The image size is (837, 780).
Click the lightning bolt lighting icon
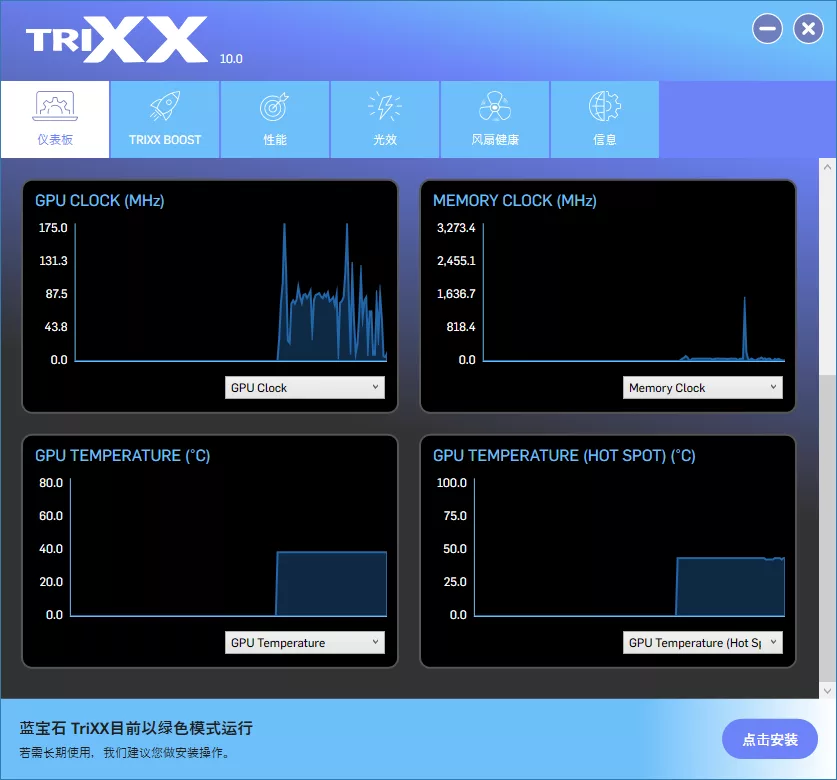click(385, 106)
